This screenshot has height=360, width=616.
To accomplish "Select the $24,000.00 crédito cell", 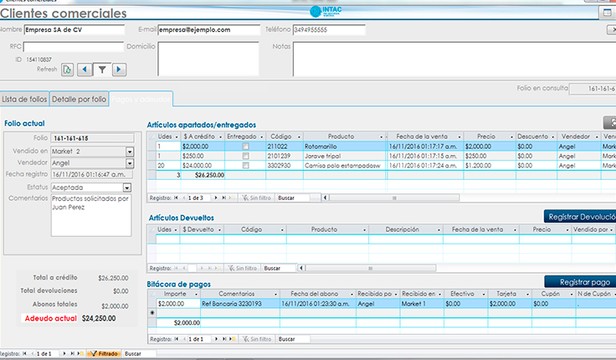I will (x=203, y=165).
